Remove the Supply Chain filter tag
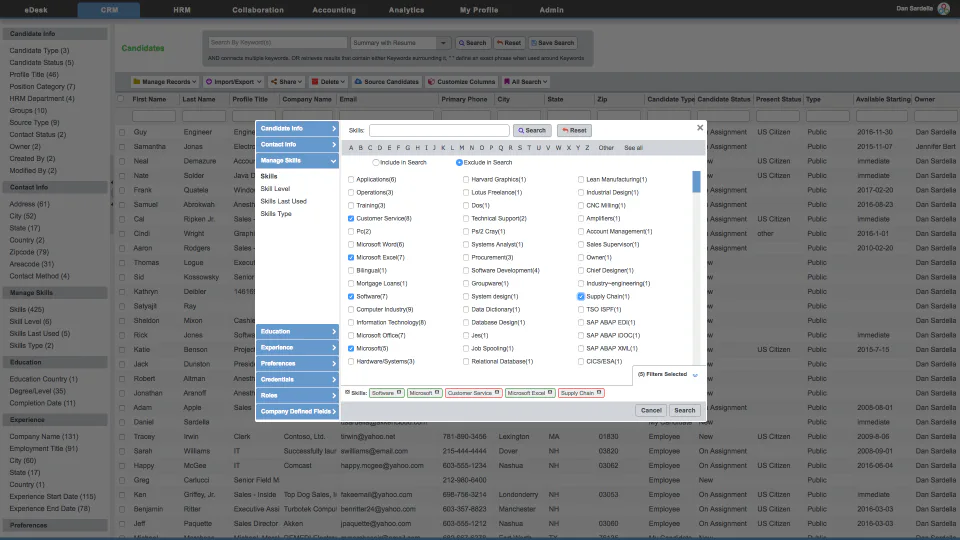The width and height of the screenshot is (960, 540). pyautogui.click(x=599, y=393)
